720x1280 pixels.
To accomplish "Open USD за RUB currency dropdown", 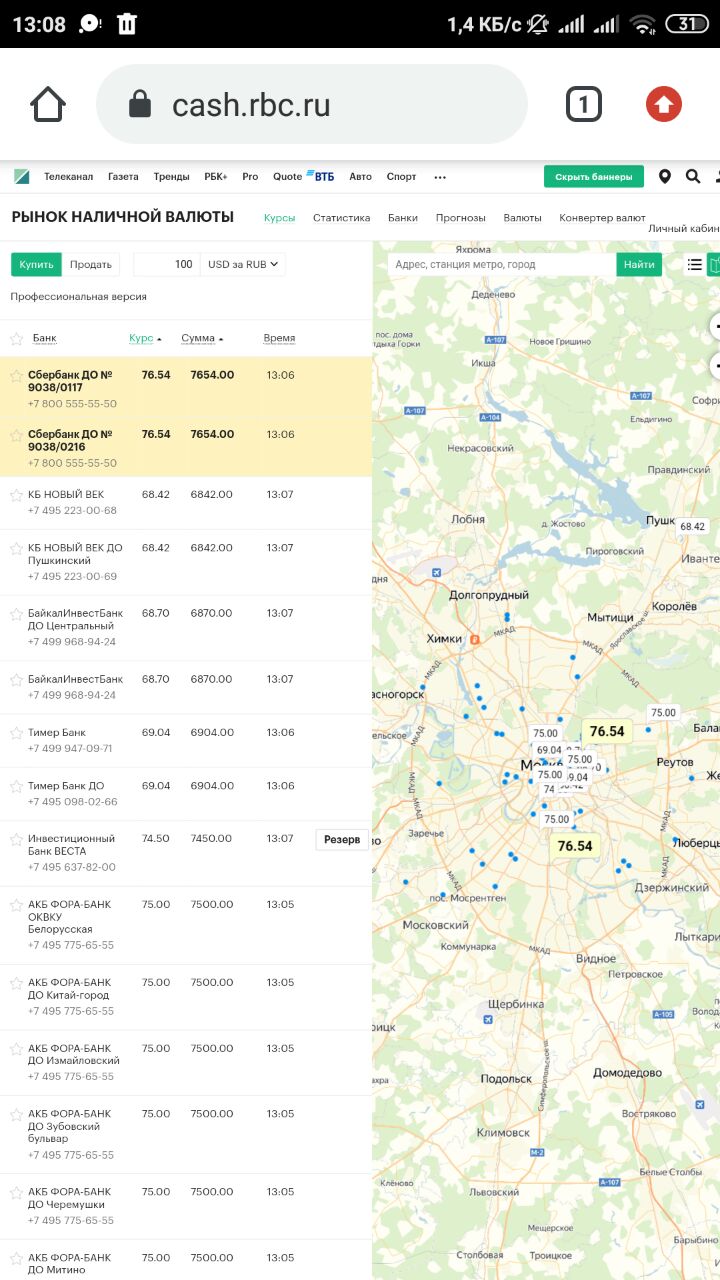I will 243,264.
